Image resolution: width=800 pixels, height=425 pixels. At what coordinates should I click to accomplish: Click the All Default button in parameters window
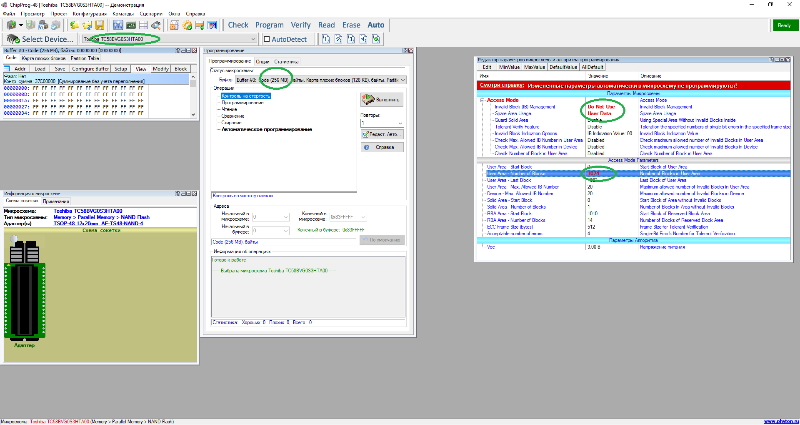pos(593,67)
